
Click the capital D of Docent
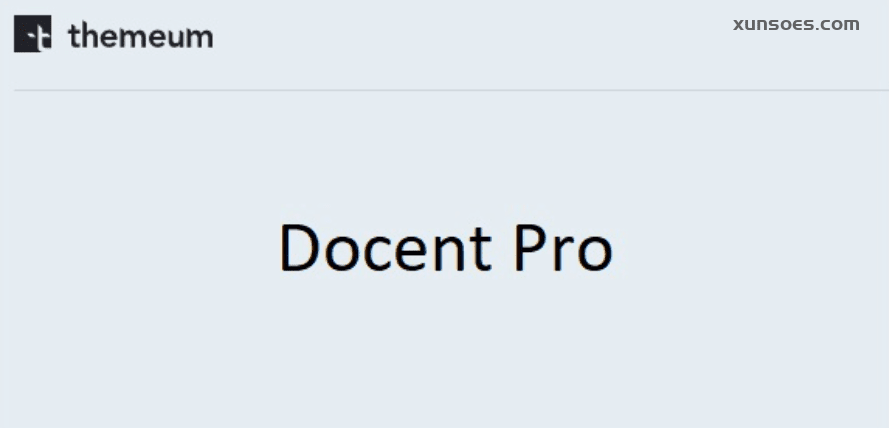[x=299, y=247]
